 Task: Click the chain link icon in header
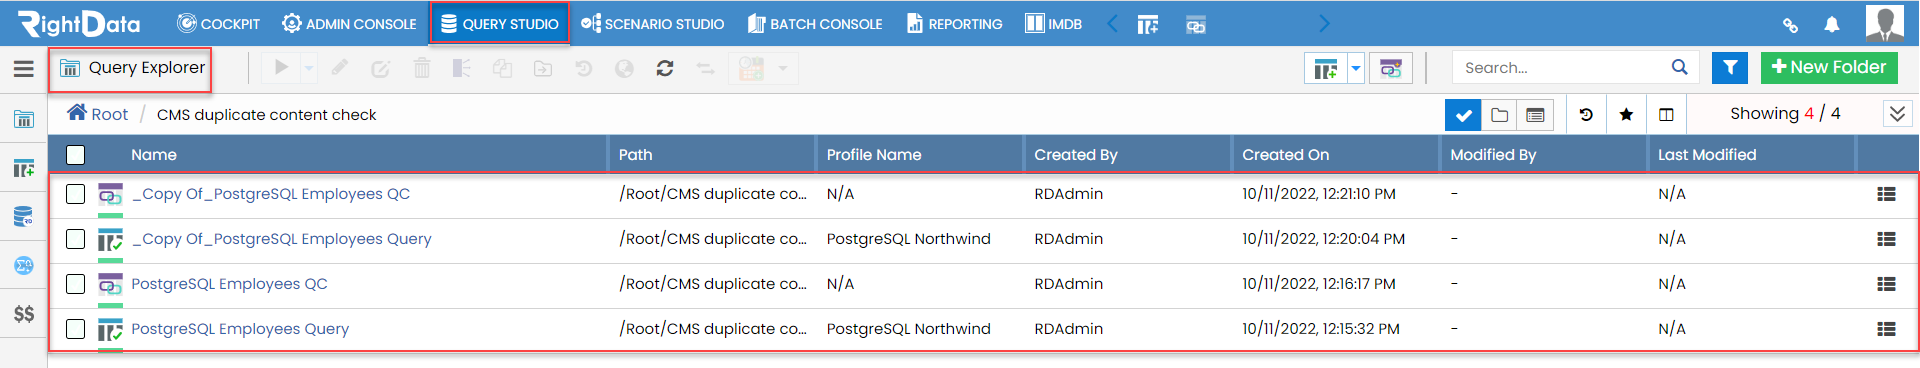(1790, 25)
